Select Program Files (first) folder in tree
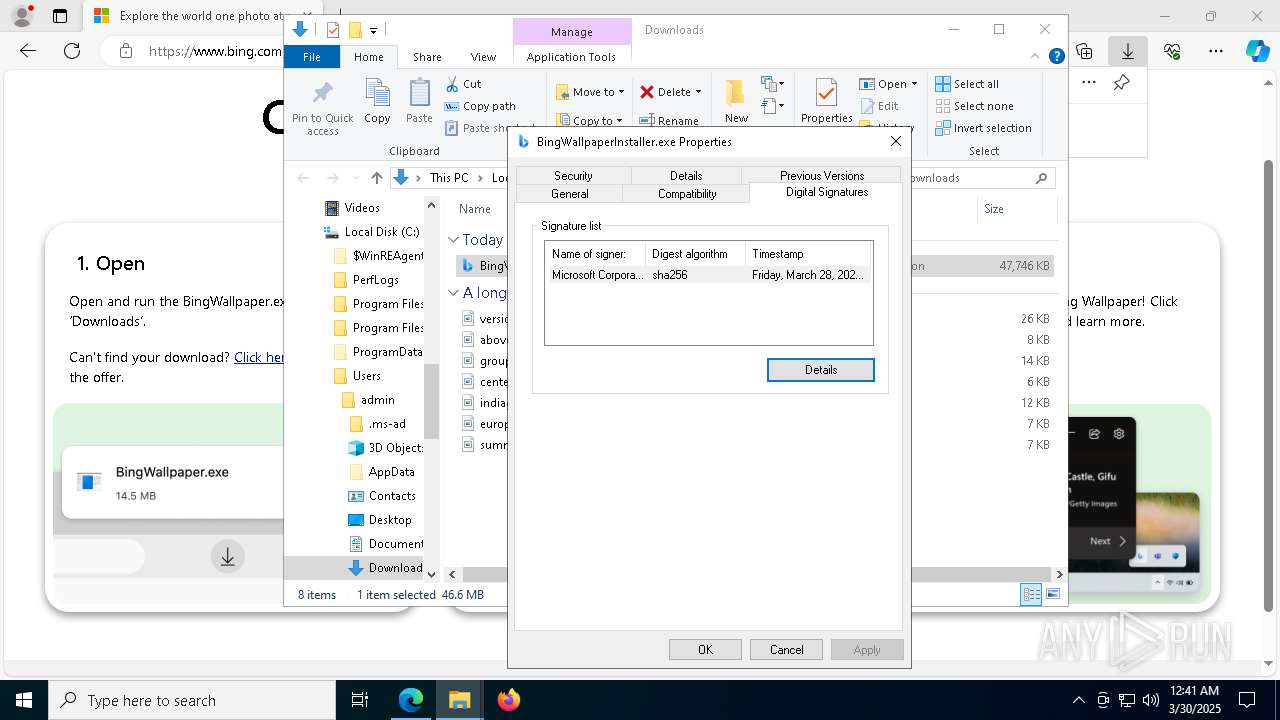The width and height of the screenshot is (1280, 720). 378,304
